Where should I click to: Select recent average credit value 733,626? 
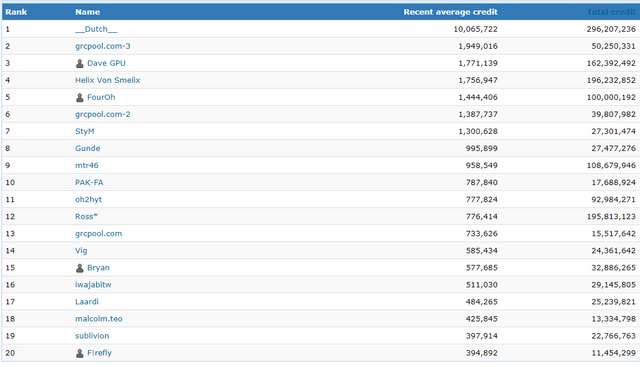[482, 234]
